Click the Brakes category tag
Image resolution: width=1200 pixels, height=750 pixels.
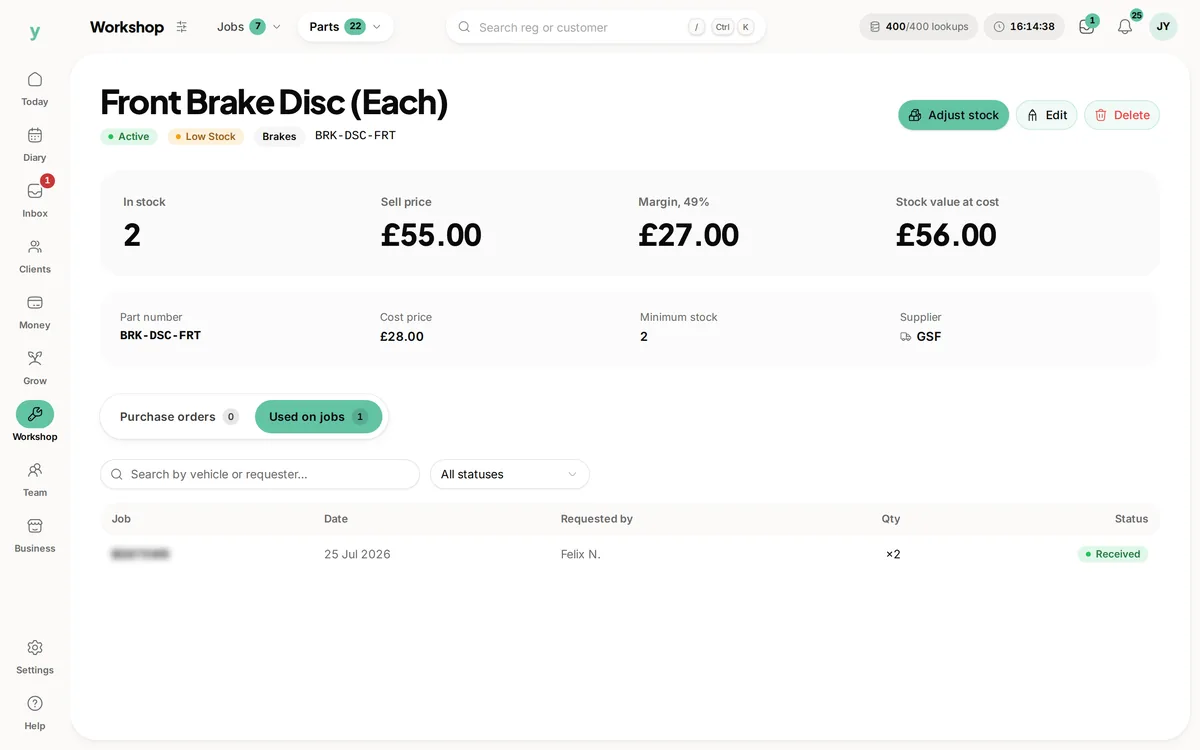pos(279,137)
